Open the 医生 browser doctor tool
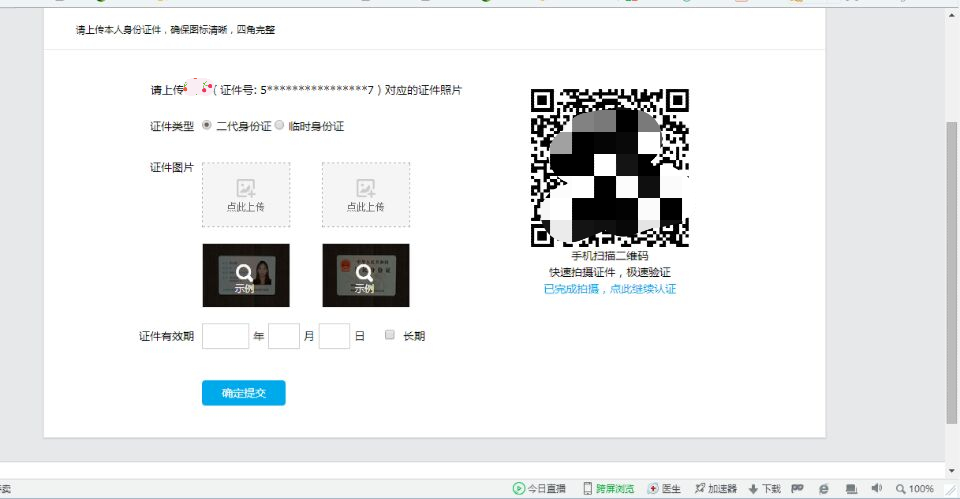 pyautogui.click(x=664, y=489)
